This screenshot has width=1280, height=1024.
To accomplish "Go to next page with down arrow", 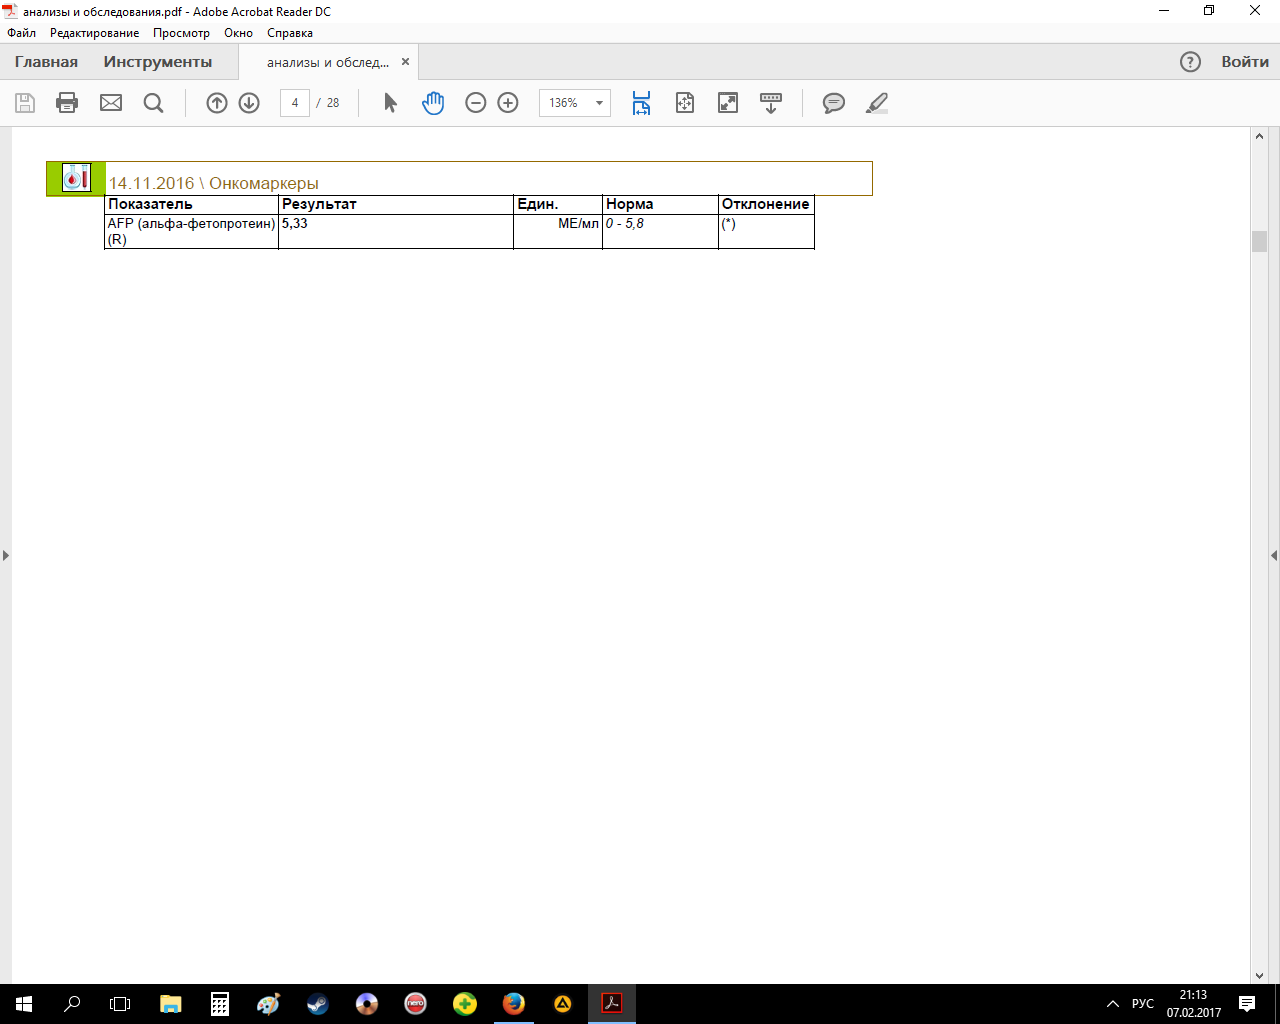I will point(249,103).
